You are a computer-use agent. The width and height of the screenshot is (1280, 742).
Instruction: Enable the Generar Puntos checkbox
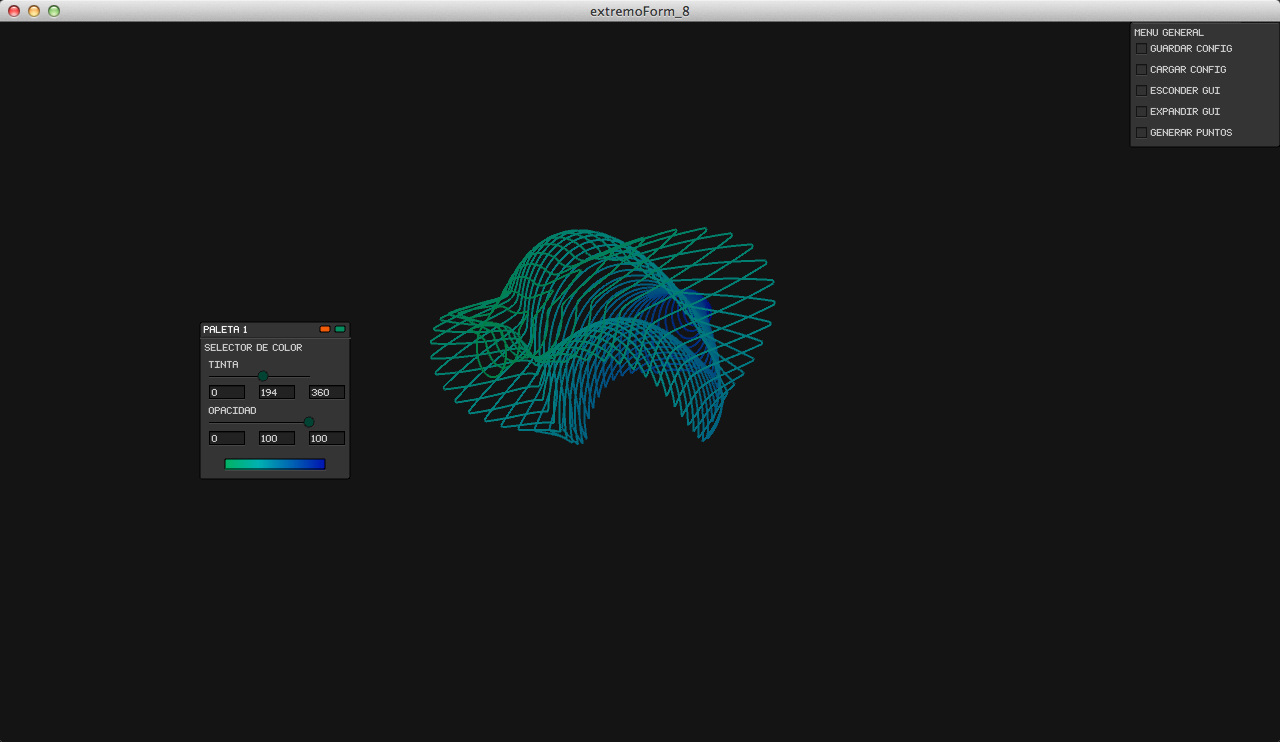[x=1141, y=133]
